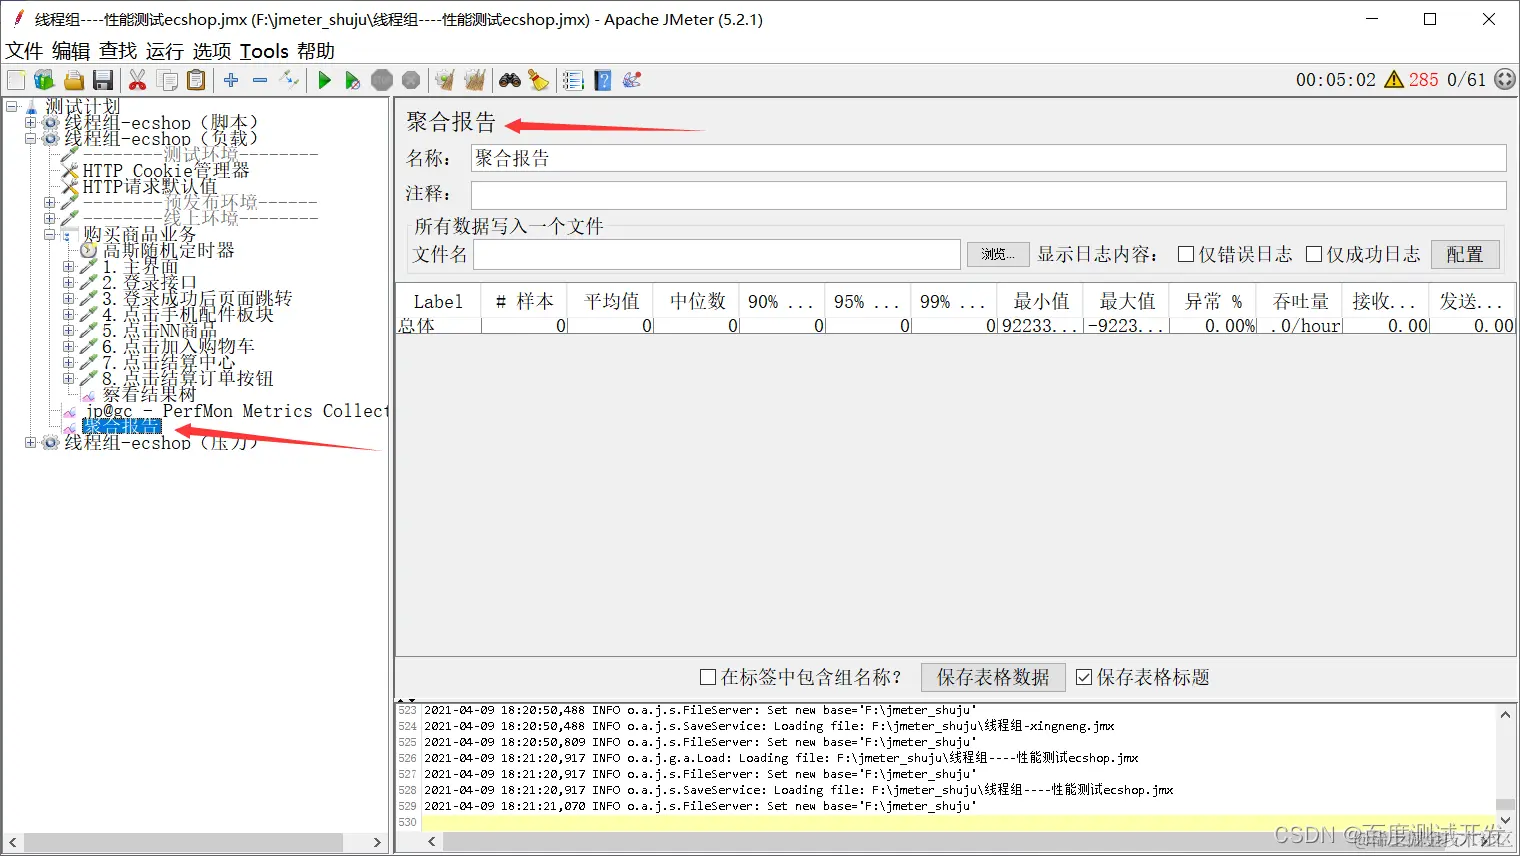Open the 编辑 menu

[x=71, y=51]
